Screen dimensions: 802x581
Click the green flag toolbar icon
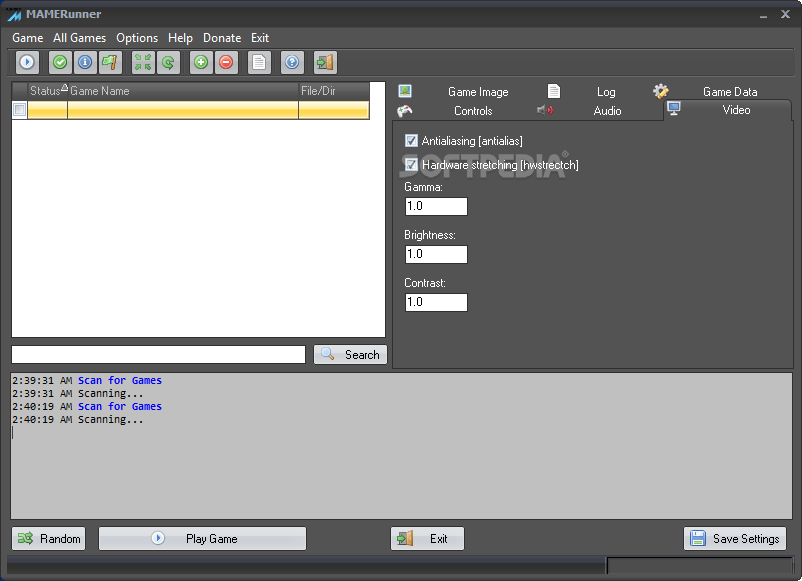coord(110,62)
